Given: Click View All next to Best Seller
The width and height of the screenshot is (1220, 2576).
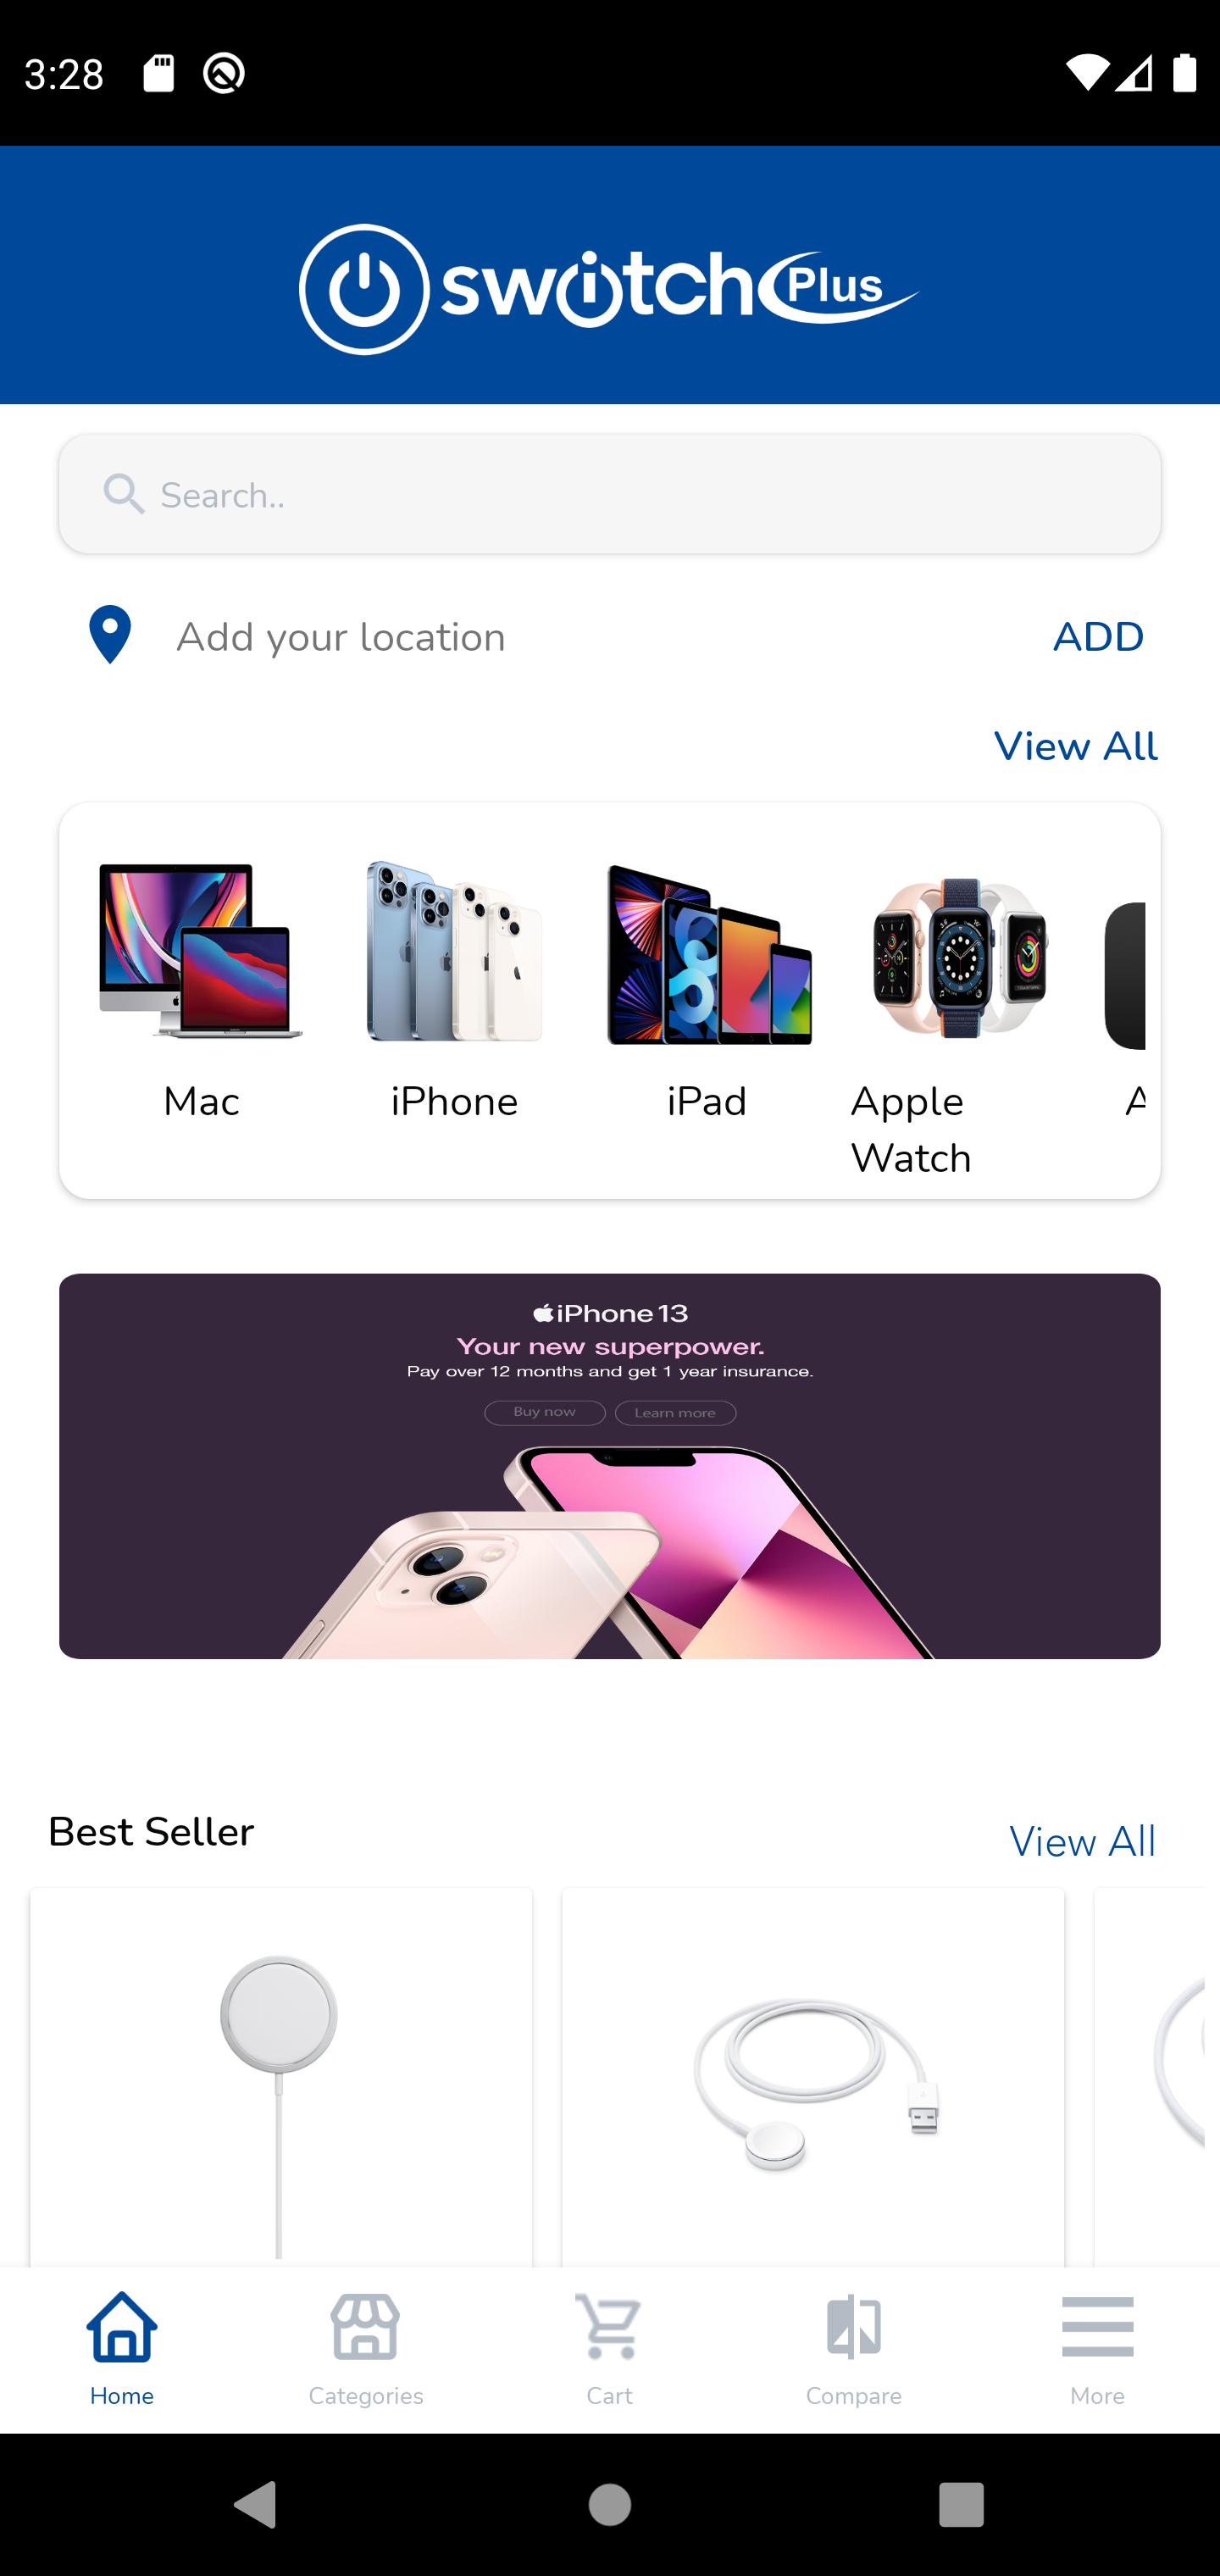Looking at the screenshot, I should (x=1083, y=1842).
